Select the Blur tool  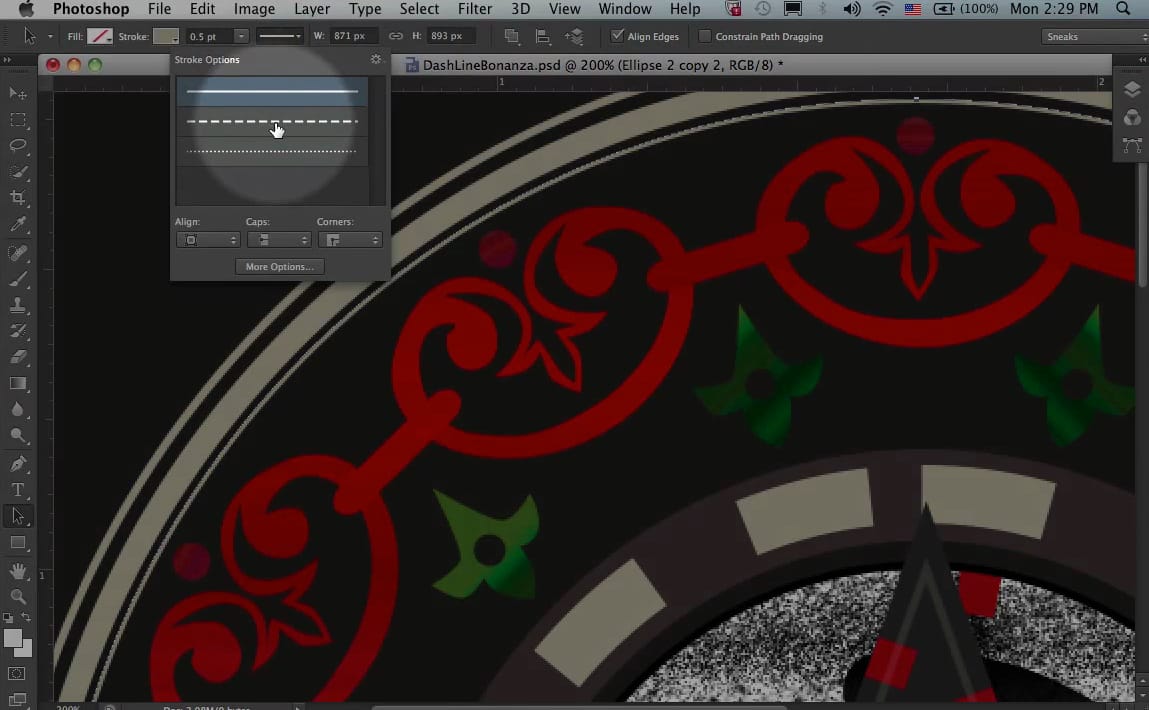(x=18, y=410)
